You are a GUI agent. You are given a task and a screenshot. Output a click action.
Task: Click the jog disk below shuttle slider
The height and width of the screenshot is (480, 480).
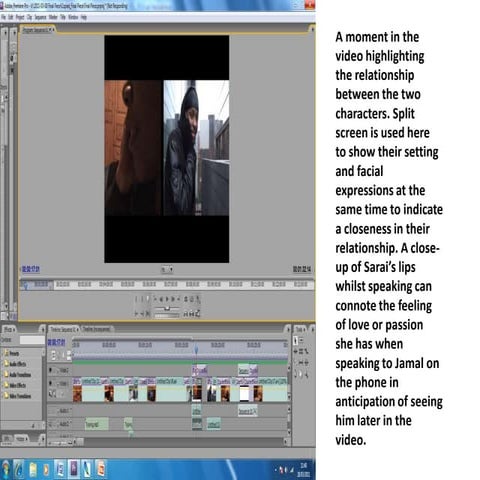(x=167, y=315)
